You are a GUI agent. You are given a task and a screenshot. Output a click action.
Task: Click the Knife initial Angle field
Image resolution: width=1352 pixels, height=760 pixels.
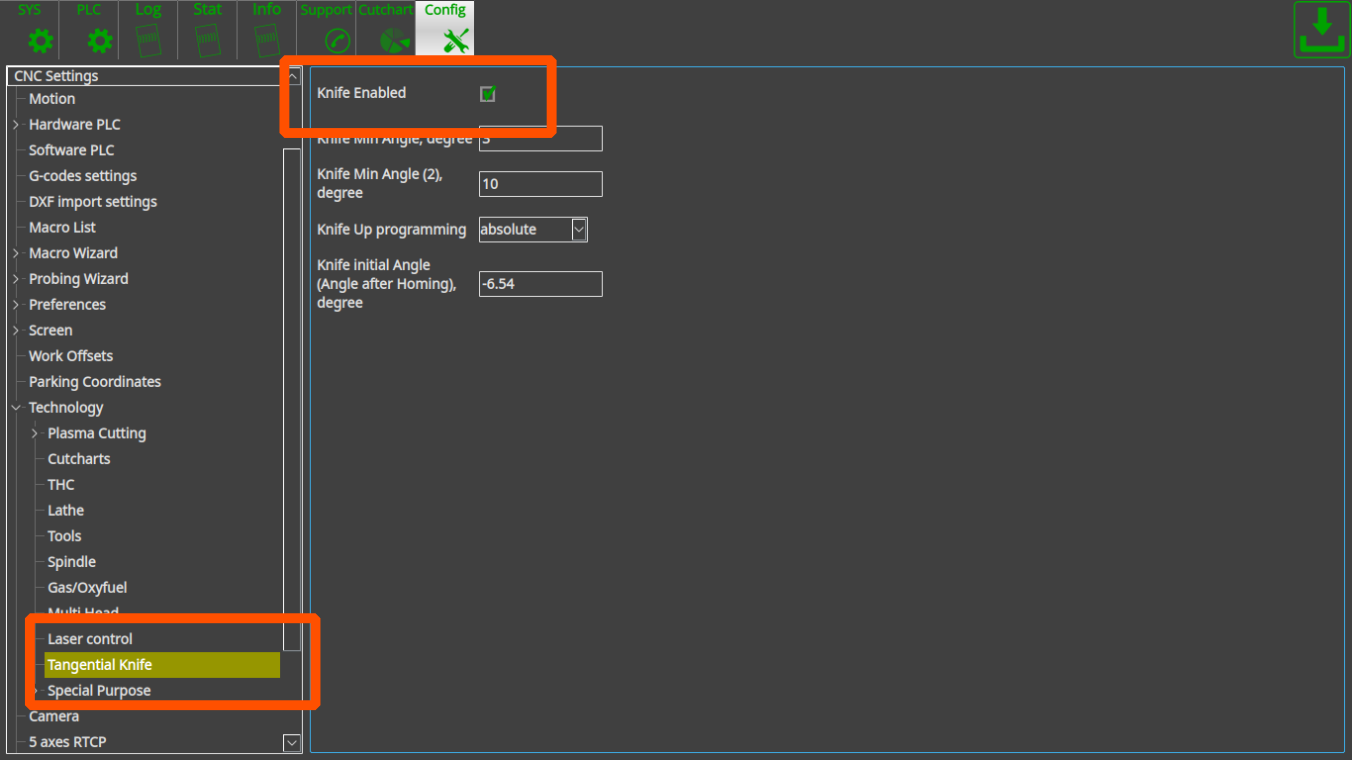[540, 284]
